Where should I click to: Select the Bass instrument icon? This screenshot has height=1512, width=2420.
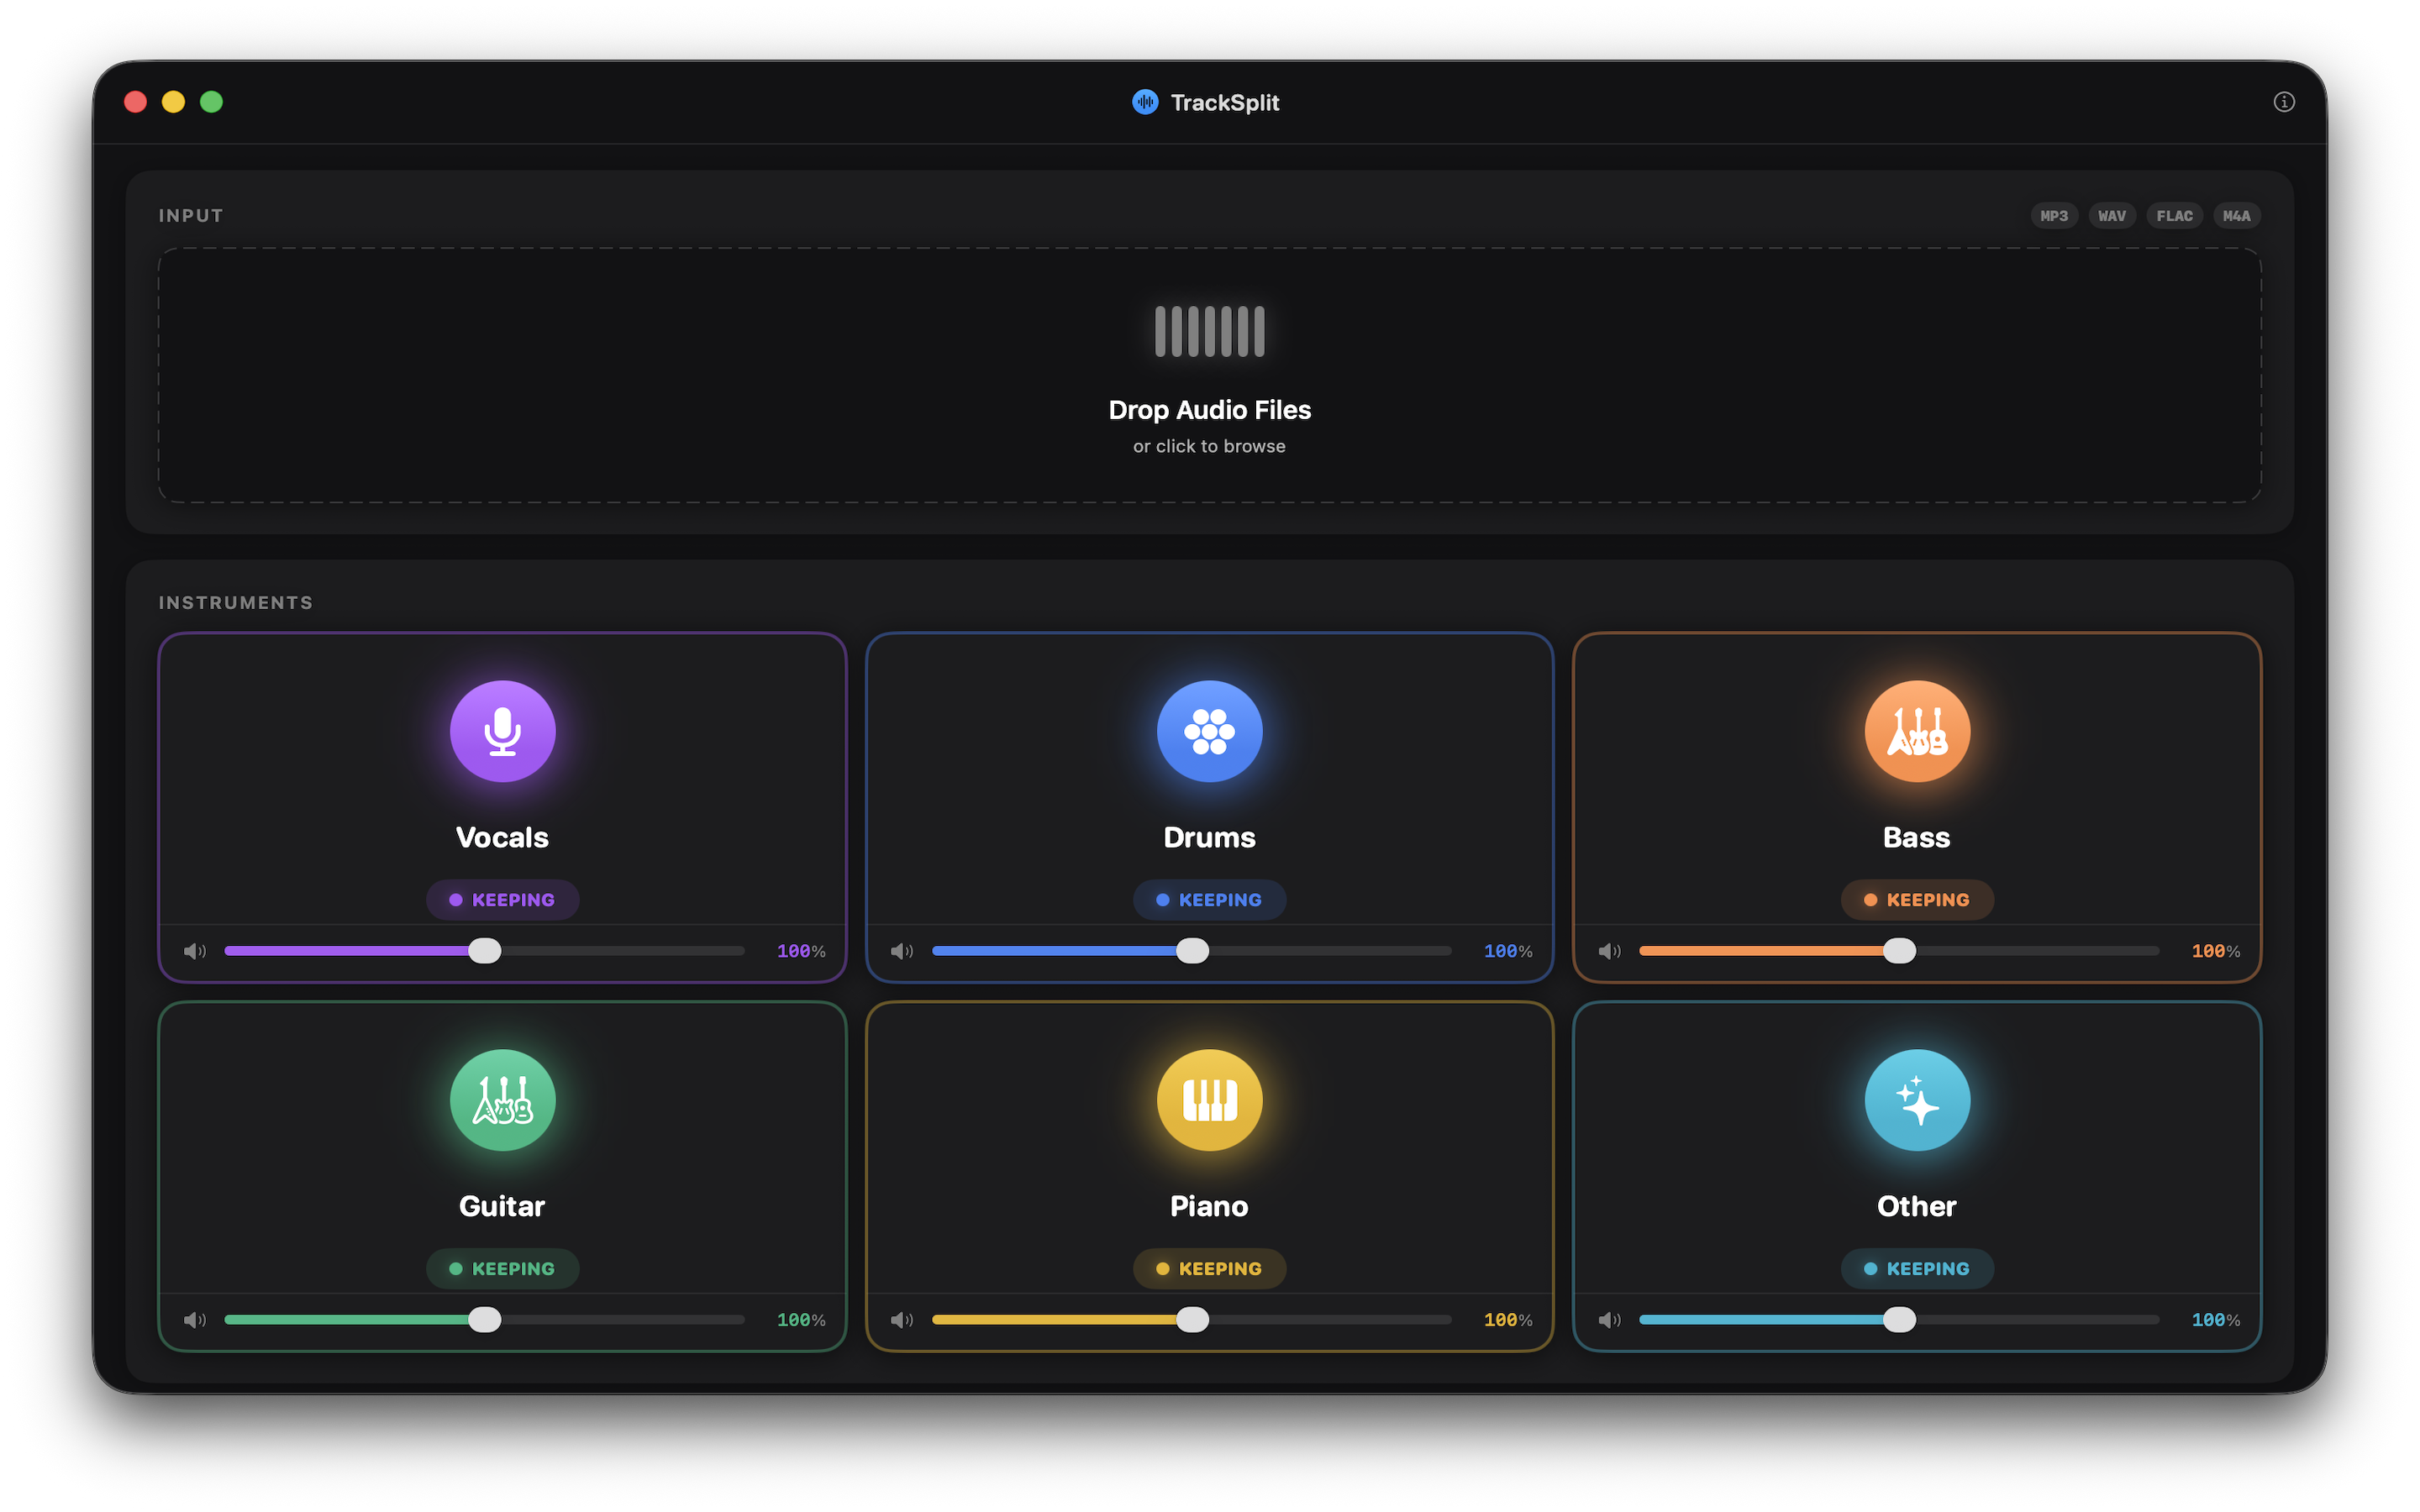[x=1916, y=731]
